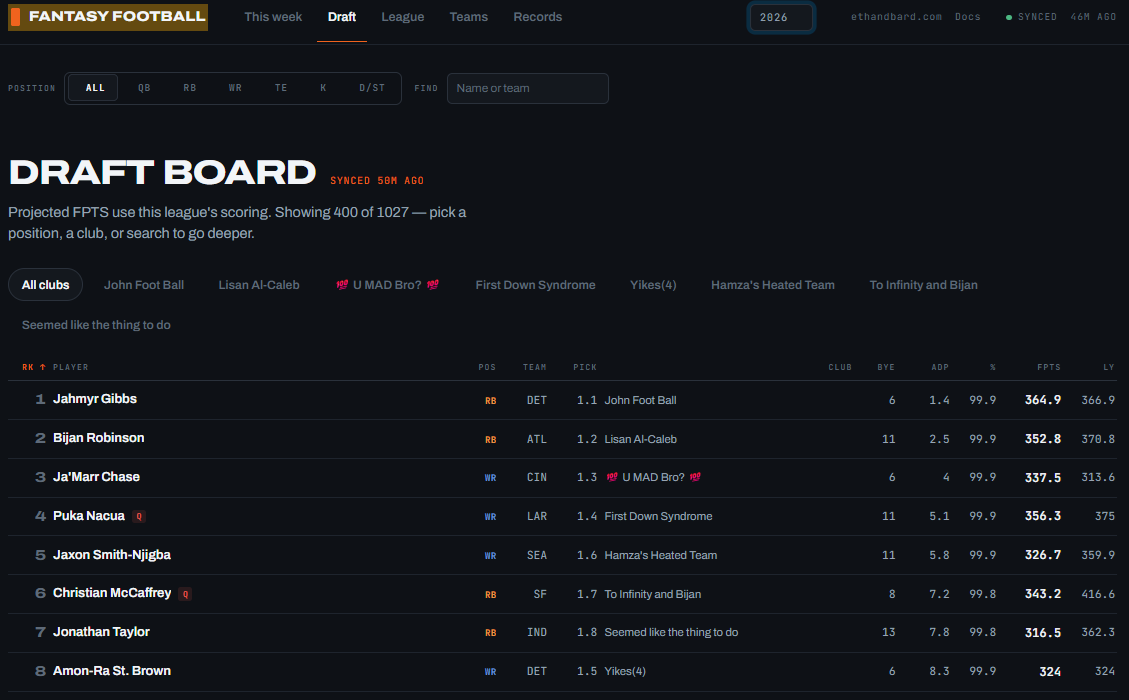1129x700 pixels.
Task: Open Christian McCaffrey player name
Action: 112,593
